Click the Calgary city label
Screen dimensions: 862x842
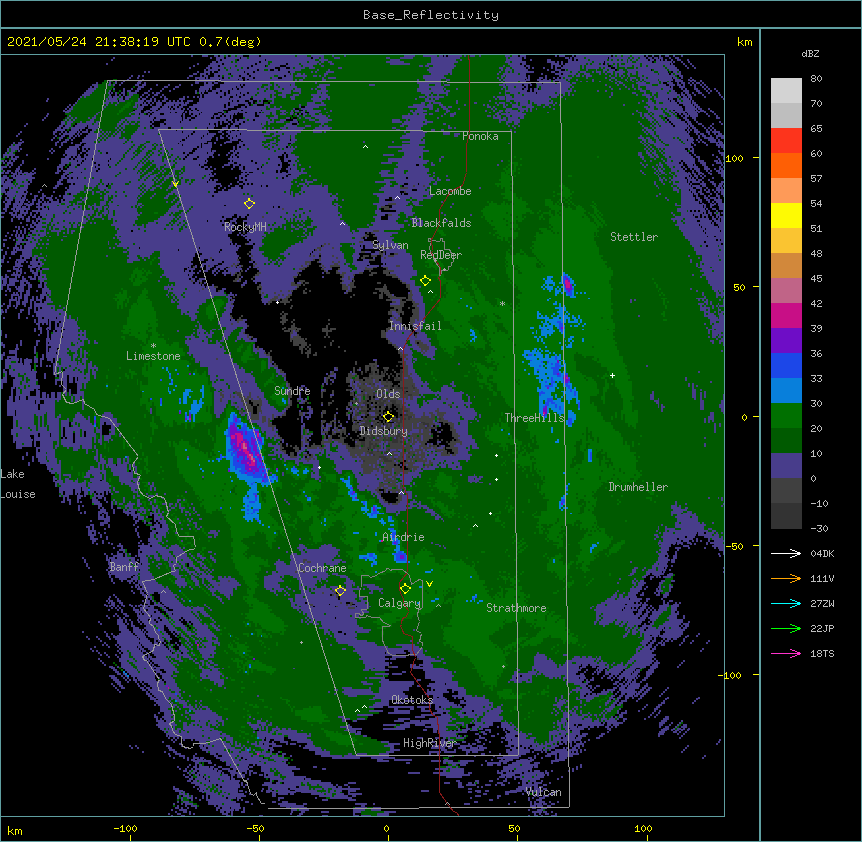(399, 603)
